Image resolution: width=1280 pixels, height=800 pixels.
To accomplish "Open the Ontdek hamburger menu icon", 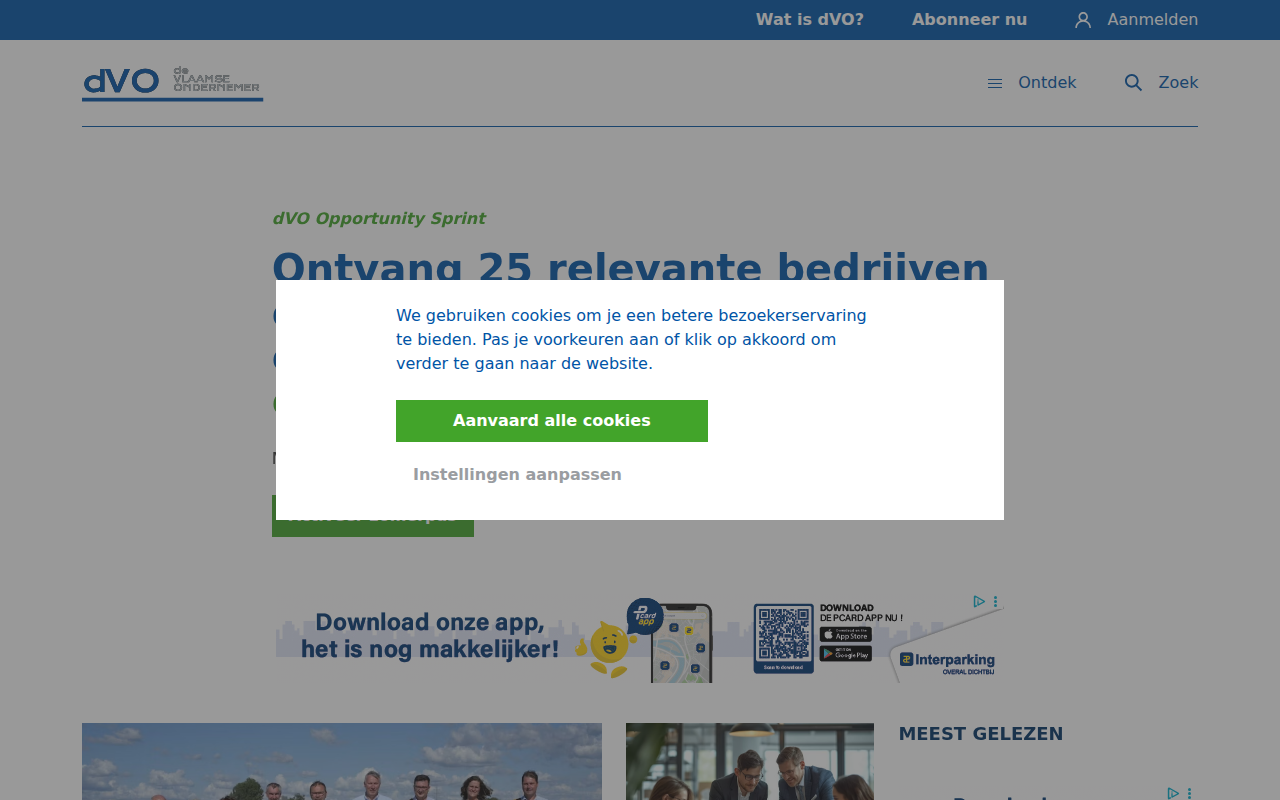I will 995,83.
